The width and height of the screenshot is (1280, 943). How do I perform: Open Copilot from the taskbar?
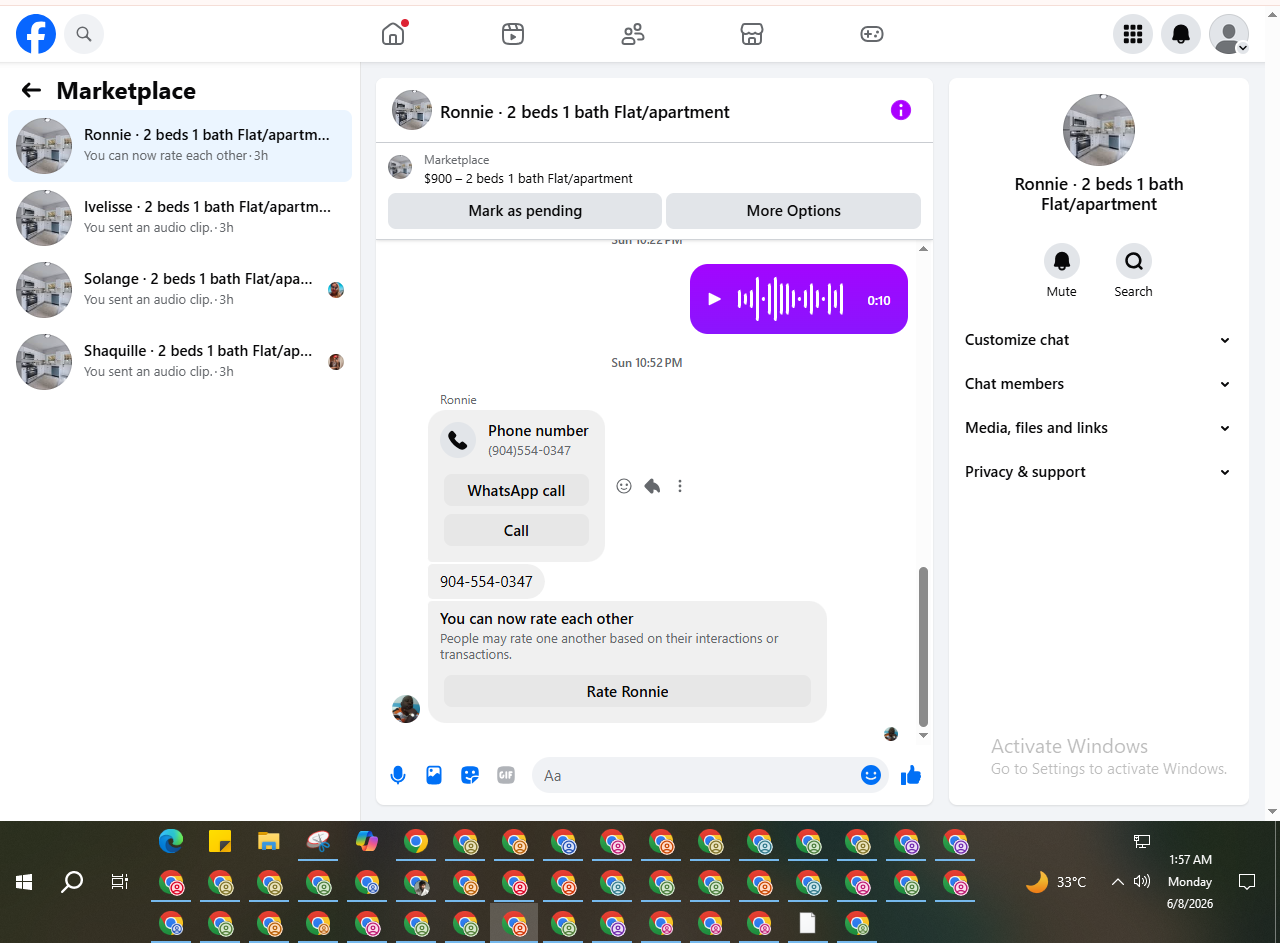click(x=367, y=842)
